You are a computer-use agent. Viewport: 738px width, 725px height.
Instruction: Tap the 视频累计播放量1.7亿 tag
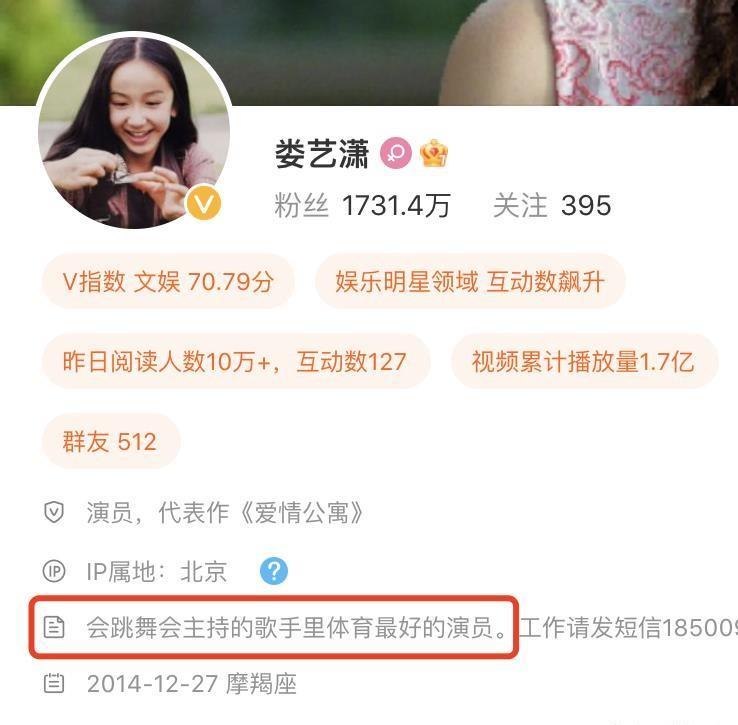pos(584,362)
